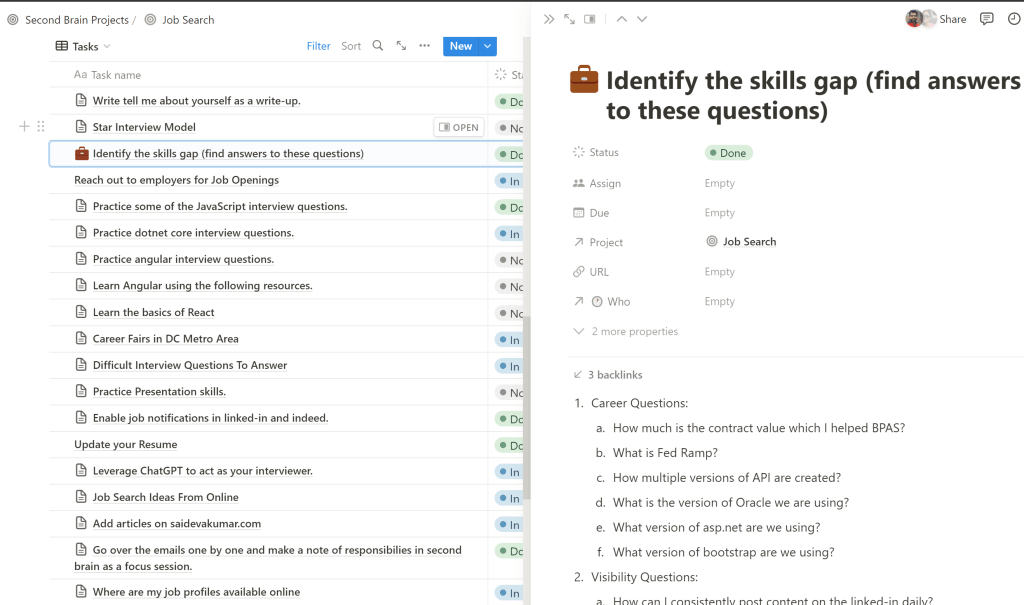Click the Done status tag
The height and width of the screenshot is (605, 1024).
(728, 153)
